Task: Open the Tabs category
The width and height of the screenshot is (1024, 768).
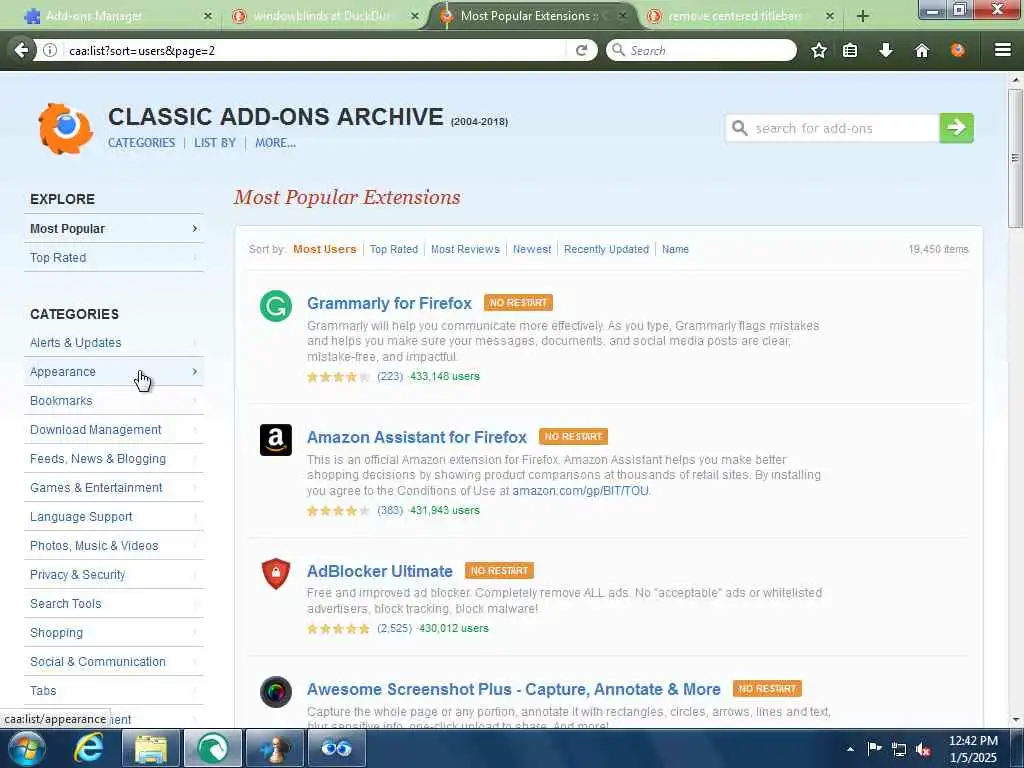Action: click(114, 691)
